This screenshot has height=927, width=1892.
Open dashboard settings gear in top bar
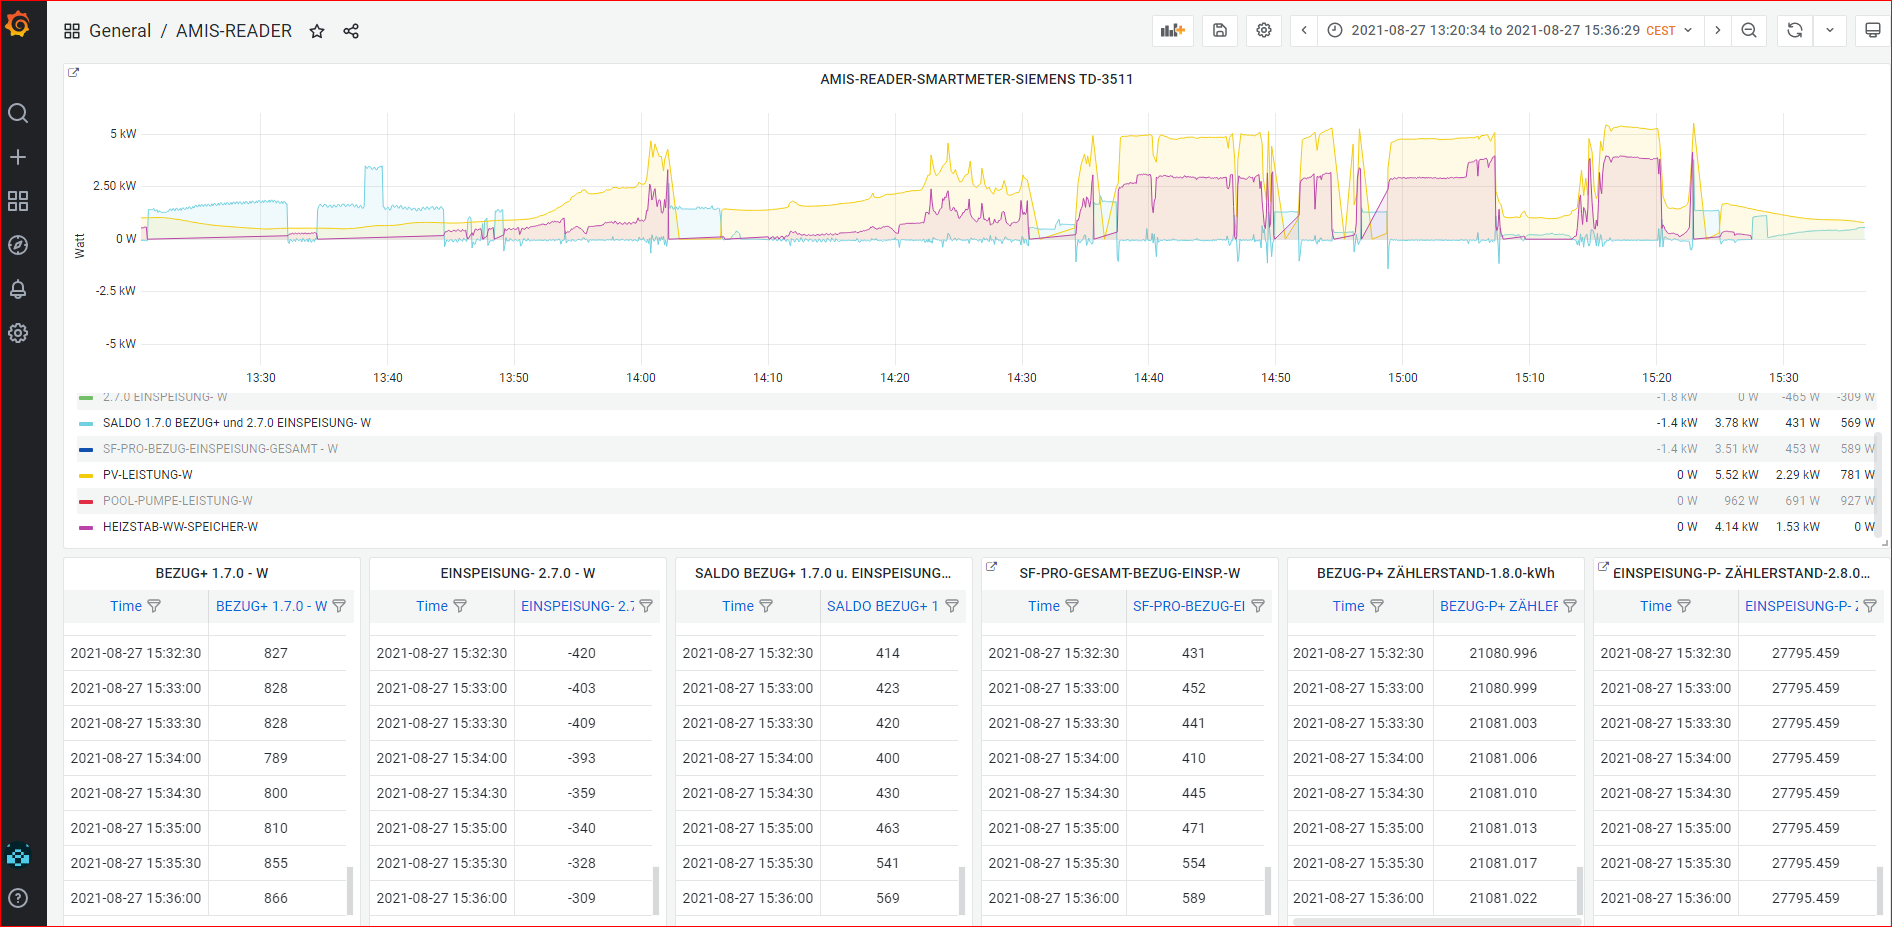point(1264,30)
